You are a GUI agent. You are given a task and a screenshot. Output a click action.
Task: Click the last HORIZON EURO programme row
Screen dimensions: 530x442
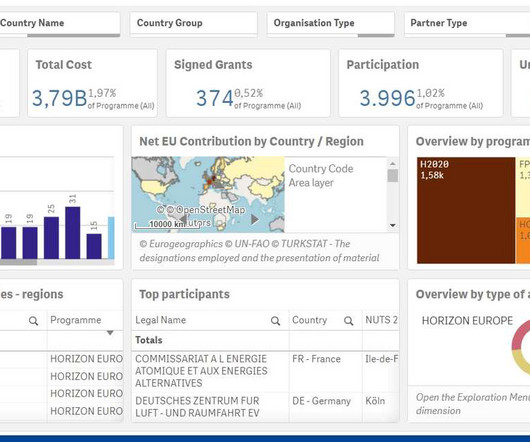click(x=87, y=411)
